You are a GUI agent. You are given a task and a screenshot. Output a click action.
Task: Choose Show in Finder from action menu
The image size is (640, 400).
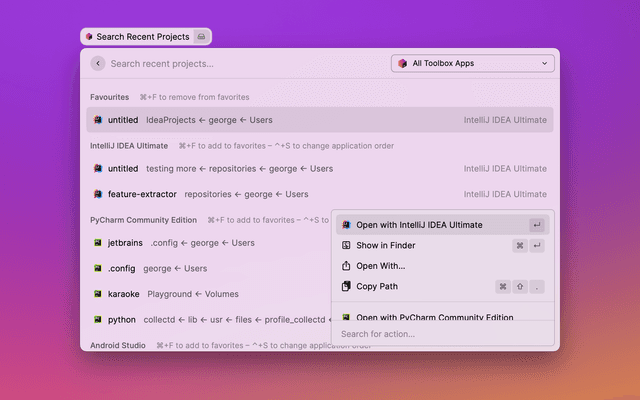coord(385,245)
